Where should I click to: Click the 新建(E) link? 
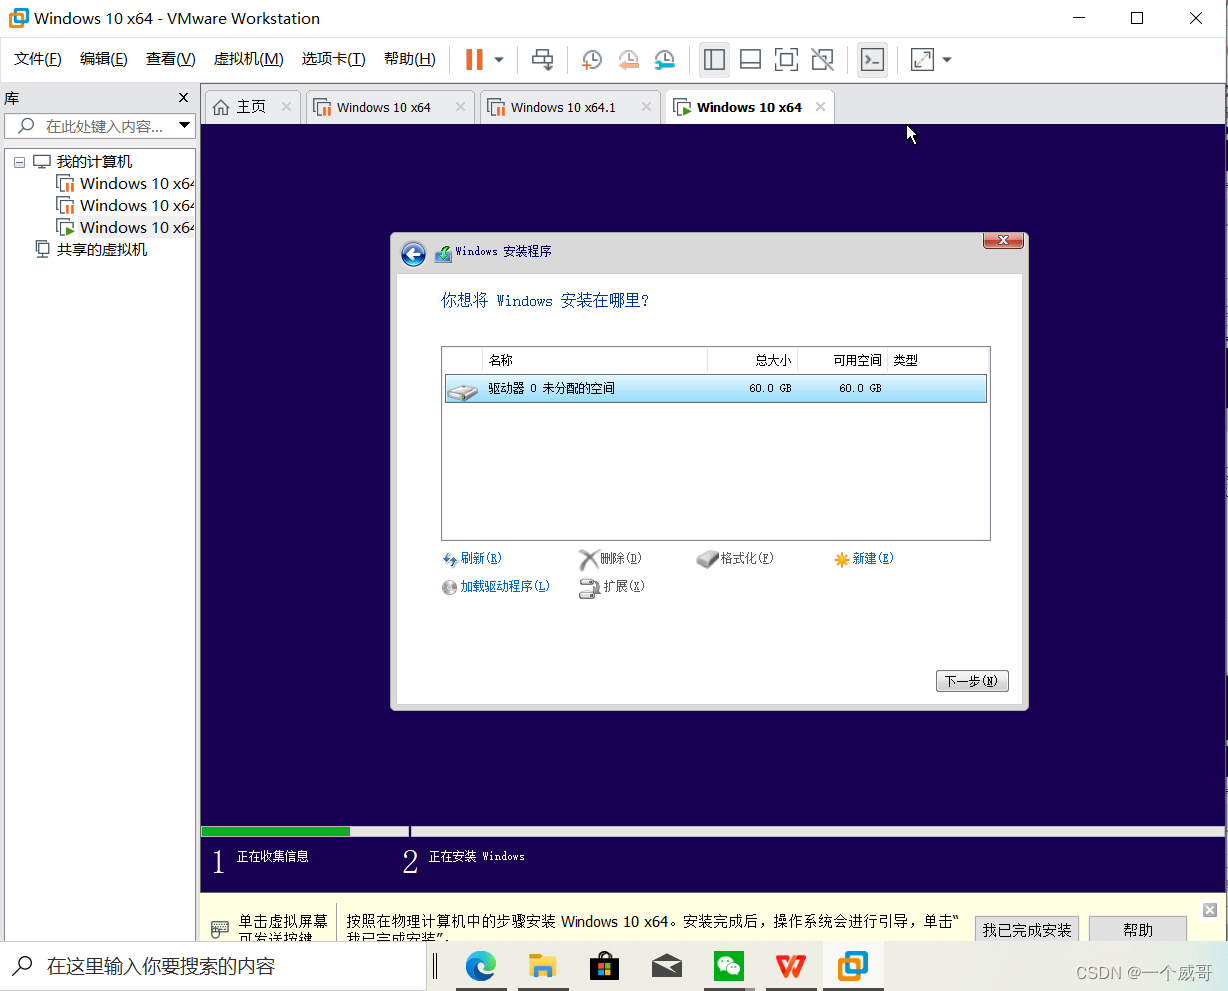click(x=864, y=559)
